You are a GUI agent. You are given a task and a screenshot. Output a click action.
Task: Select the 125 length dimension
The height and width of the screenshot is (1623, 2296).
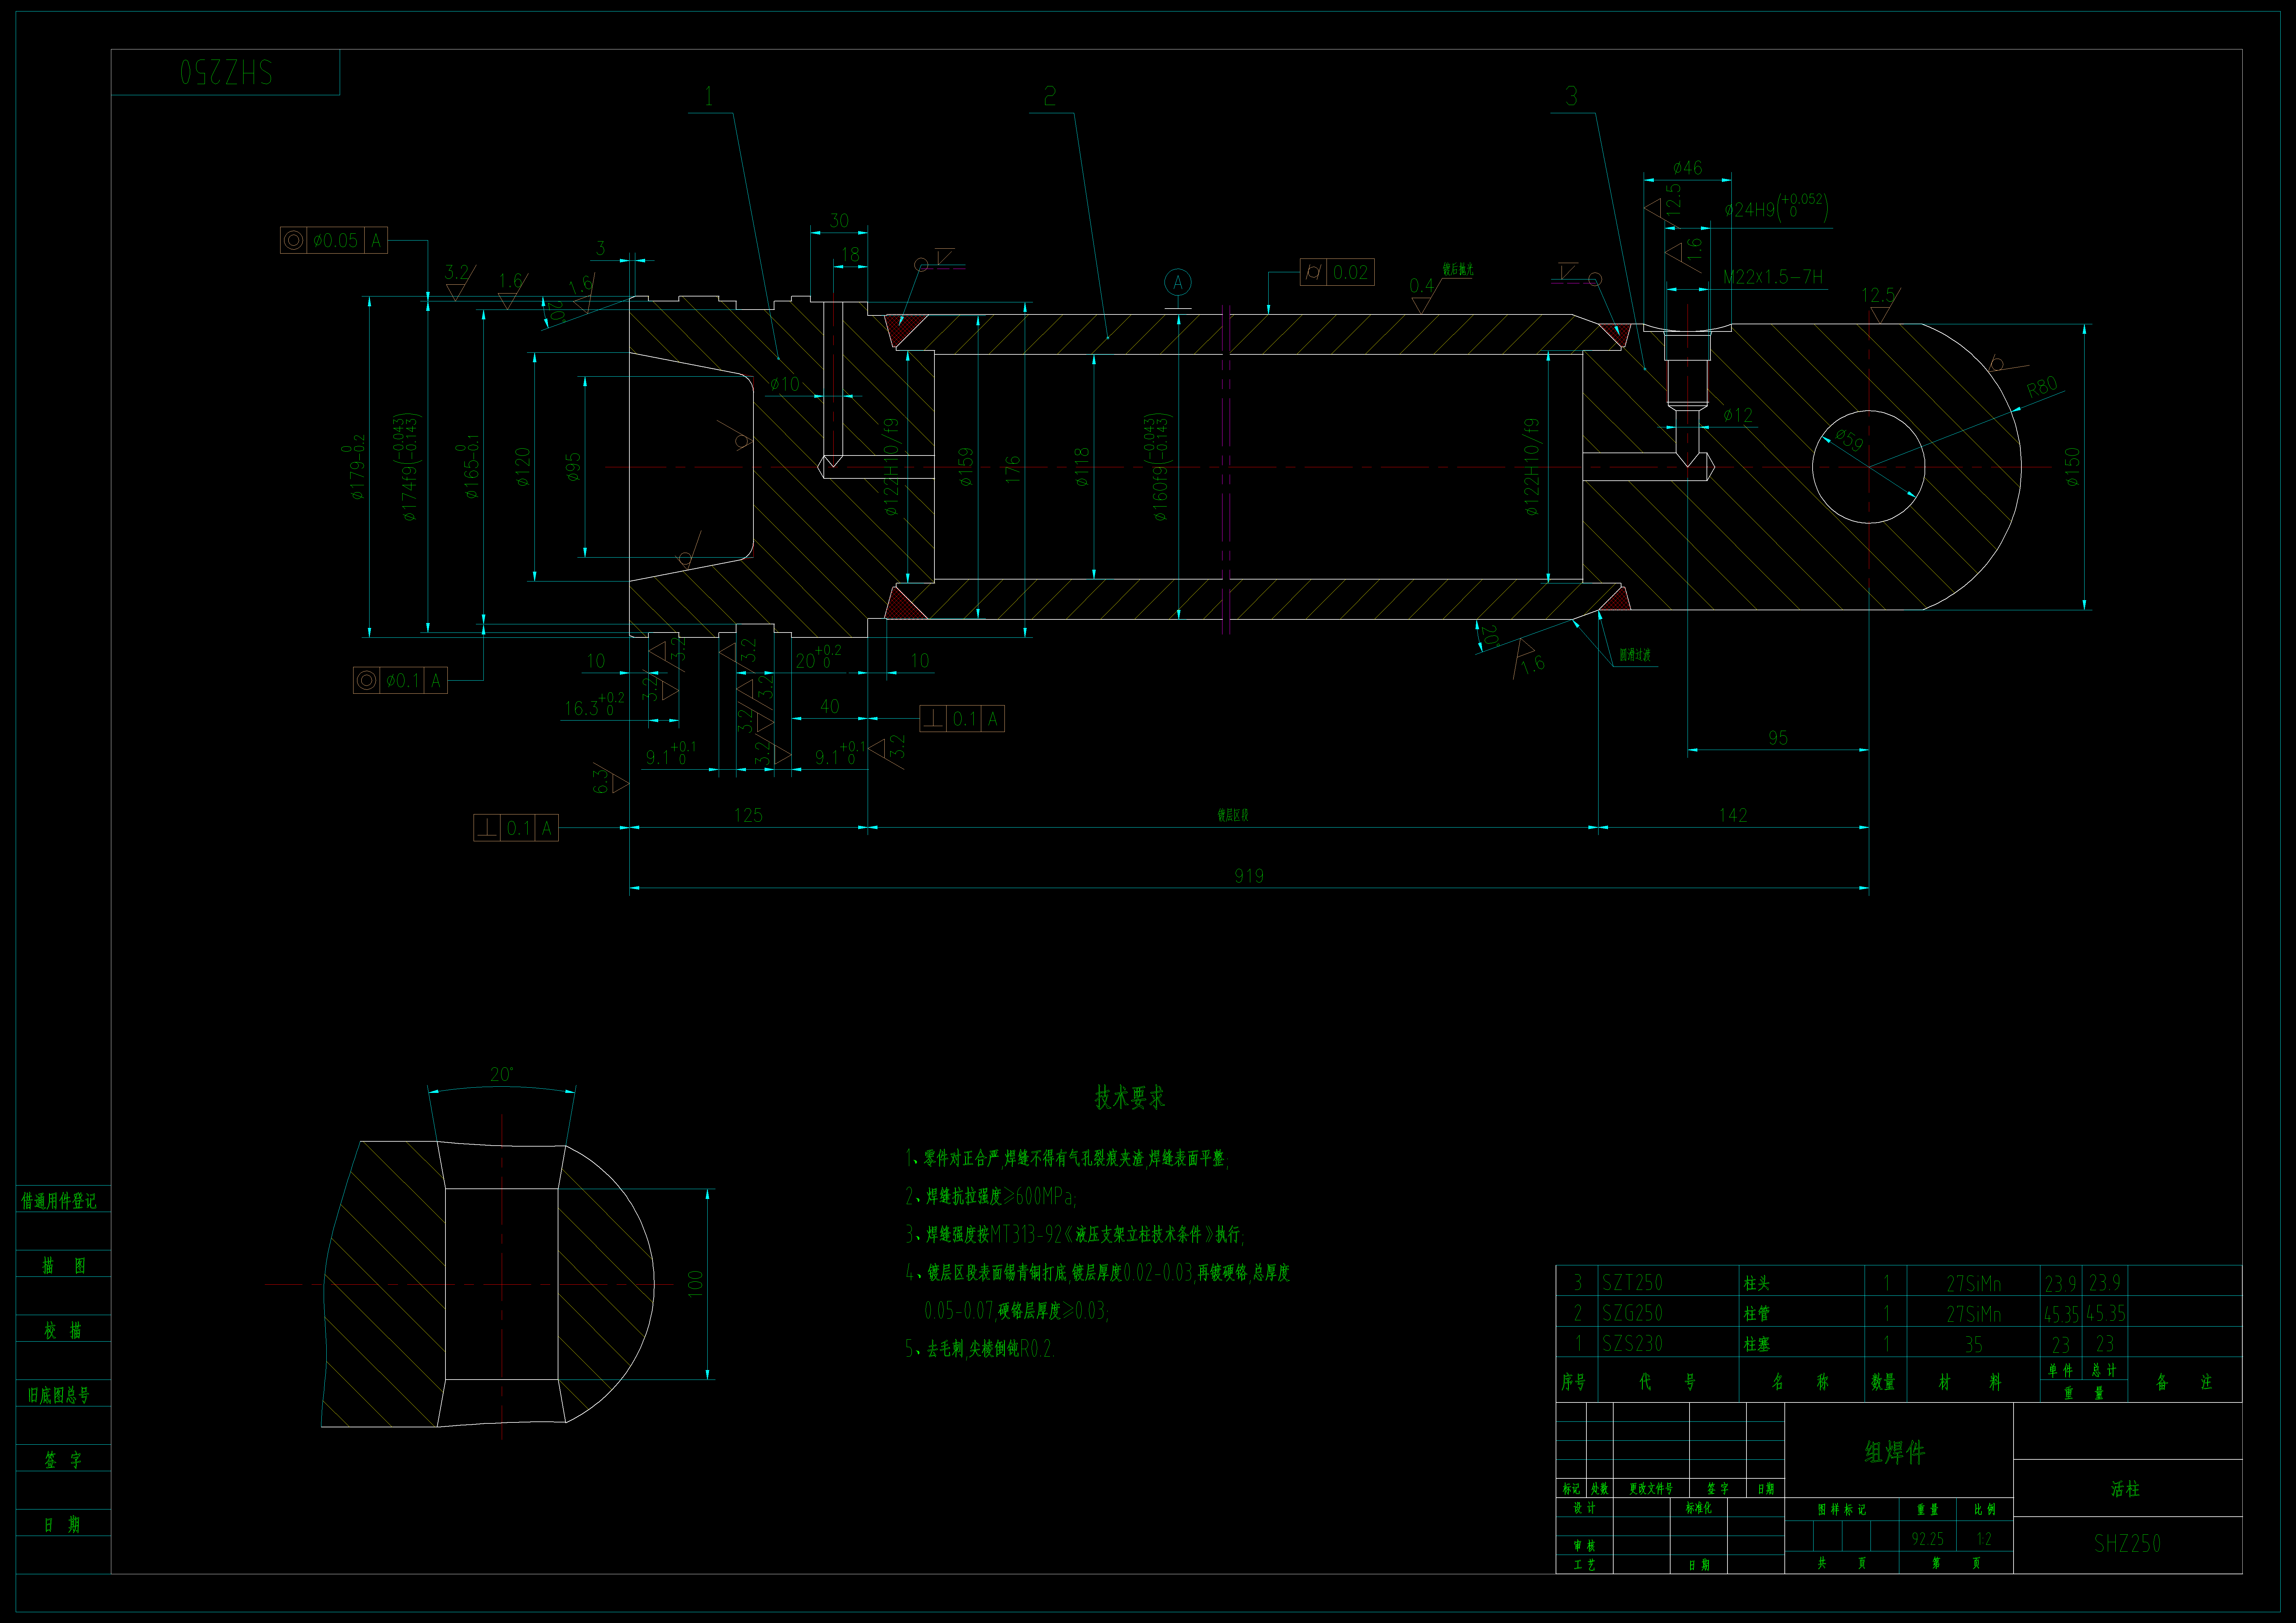pos(748,815)
